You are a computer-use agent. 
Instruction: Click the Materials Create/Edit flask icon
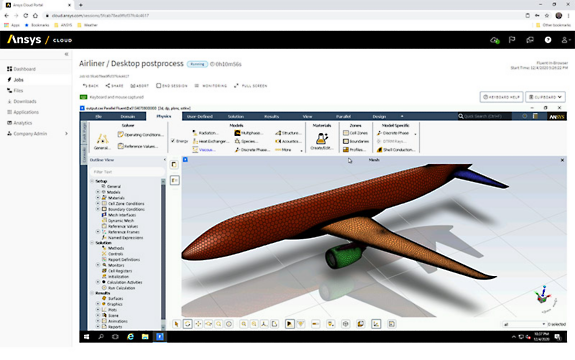[x=322, y=140]
